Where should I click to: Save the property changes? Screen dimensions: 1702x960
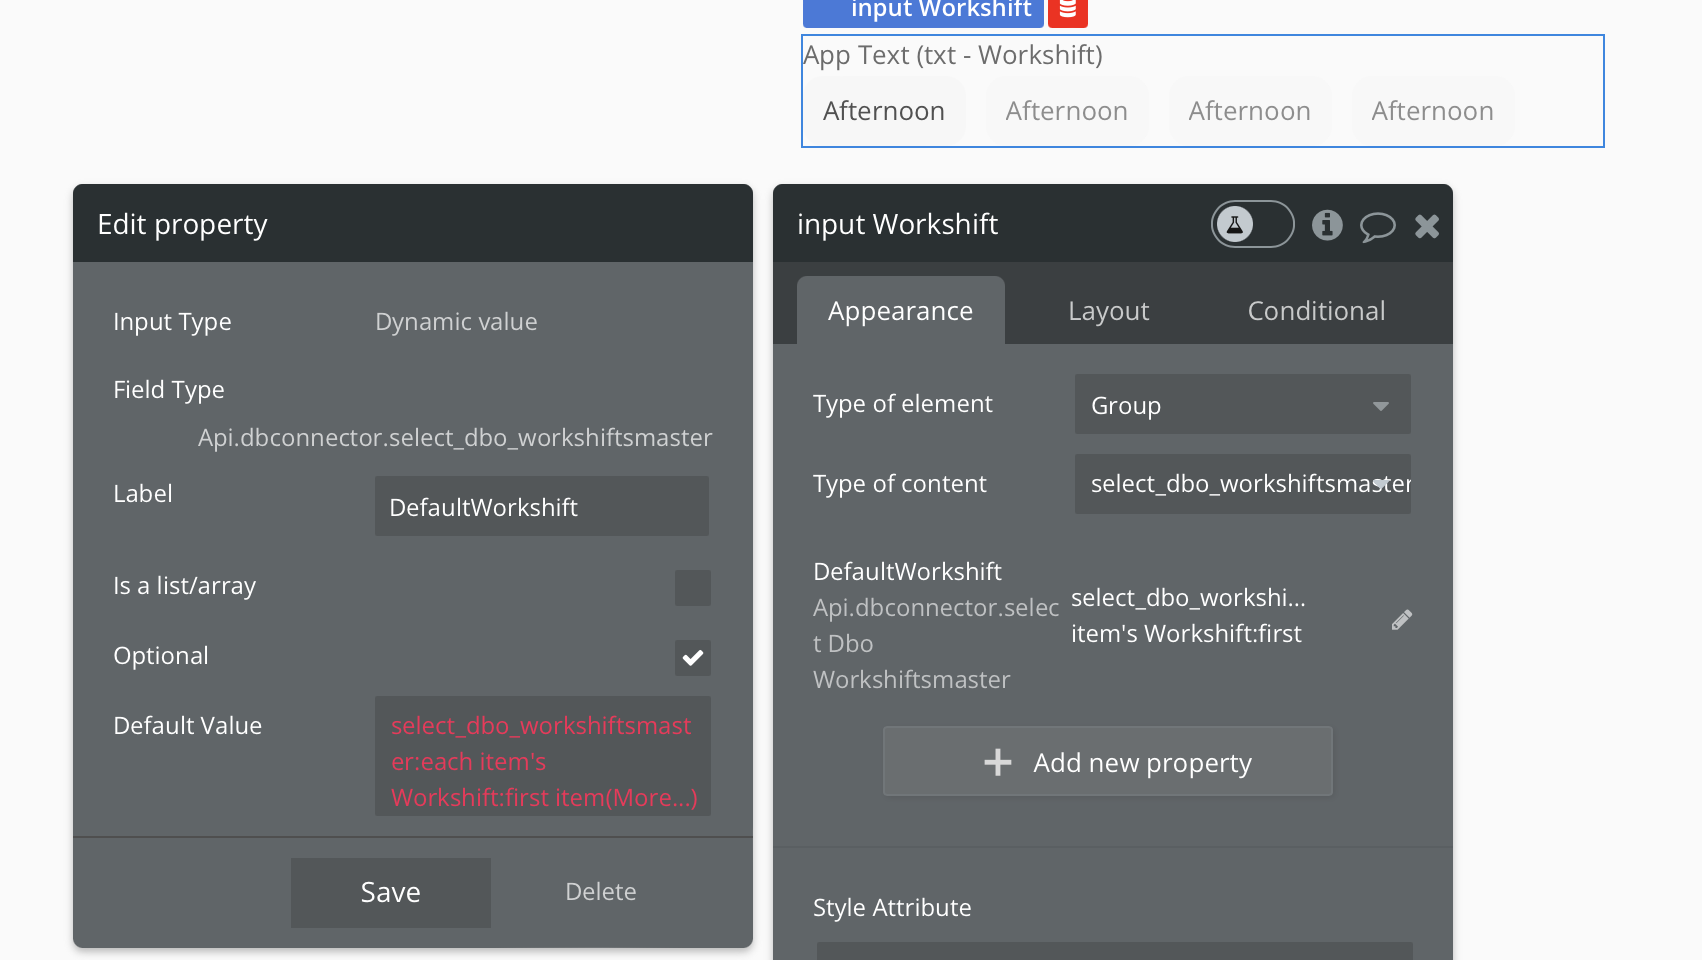coord(390,891)
